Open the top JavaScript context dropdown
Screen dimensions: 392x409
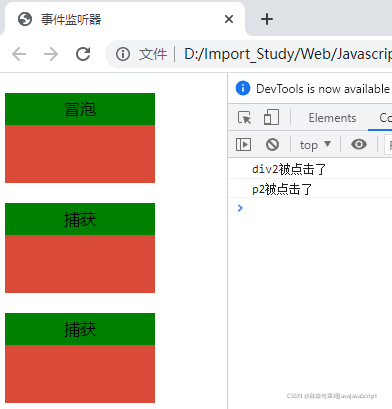[315, 145]
